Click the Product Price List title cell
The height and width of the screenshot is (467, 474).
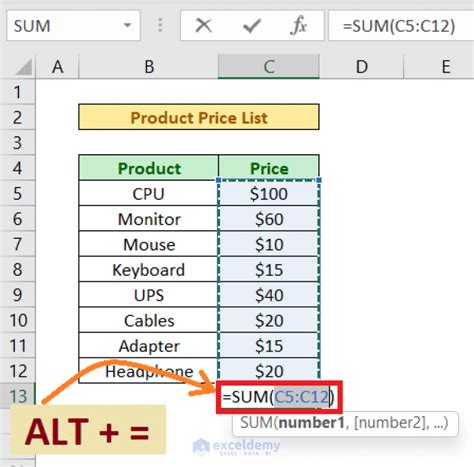coord(199,117)
